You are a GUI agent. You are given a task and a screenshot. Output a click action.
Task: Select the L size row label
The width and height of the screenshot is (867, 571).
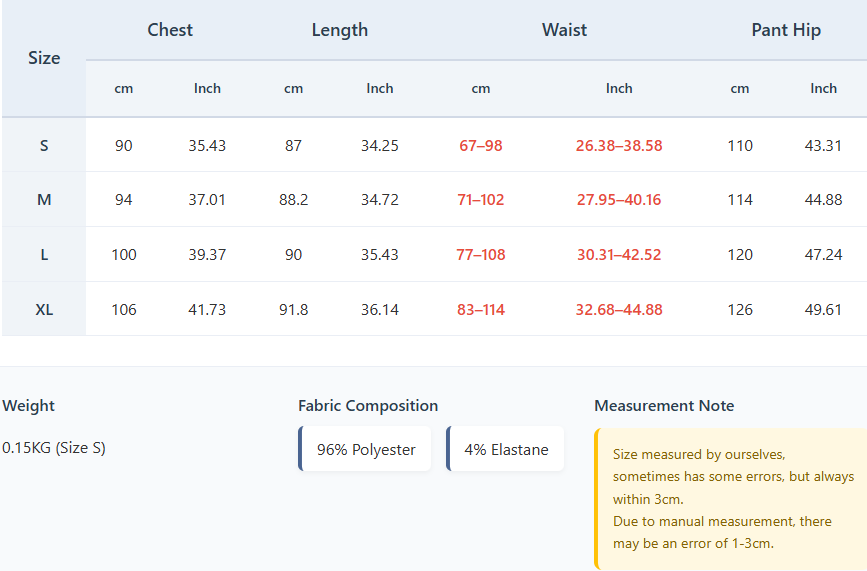pos(44,255)
